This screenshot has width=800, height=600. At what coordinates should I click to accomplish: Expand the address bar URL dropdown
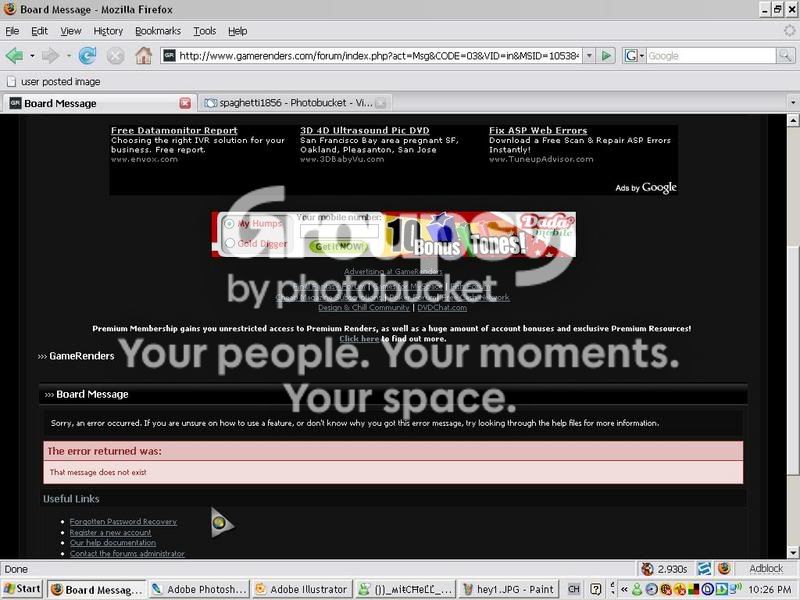589,56
